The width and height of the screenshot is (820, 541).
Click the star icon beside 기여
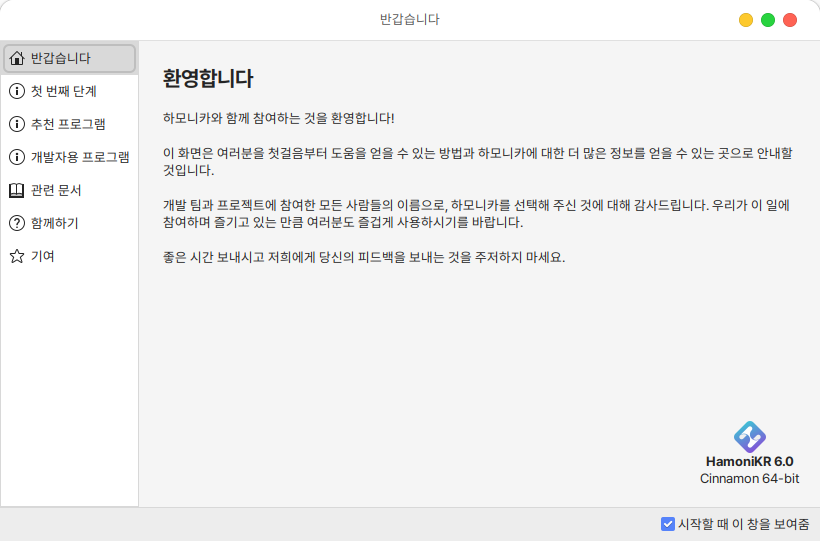point(17,256)
